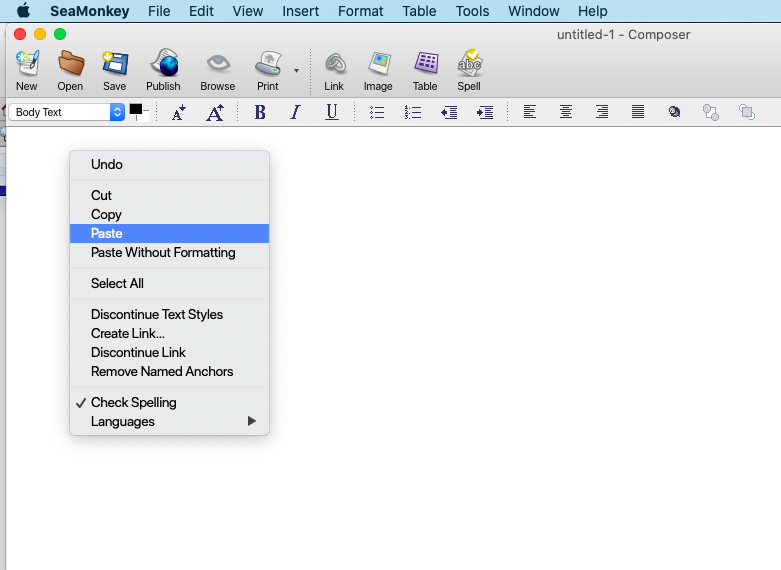Viewport: 781px width, 570px height.
Task: Click the overlapping squares layer icon
Action: 747,112
